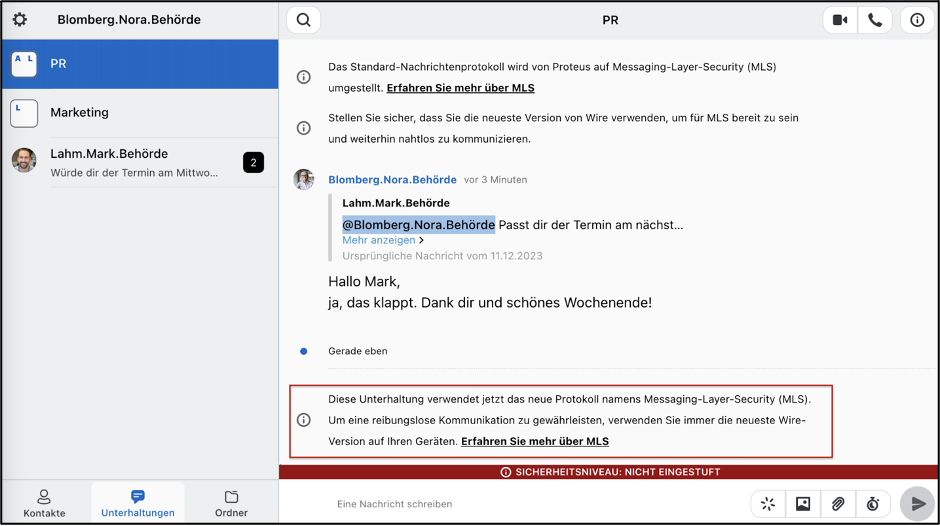
Task: Click quoted author name Lahm.Mark.Behörde
Action: coord(396,203)
